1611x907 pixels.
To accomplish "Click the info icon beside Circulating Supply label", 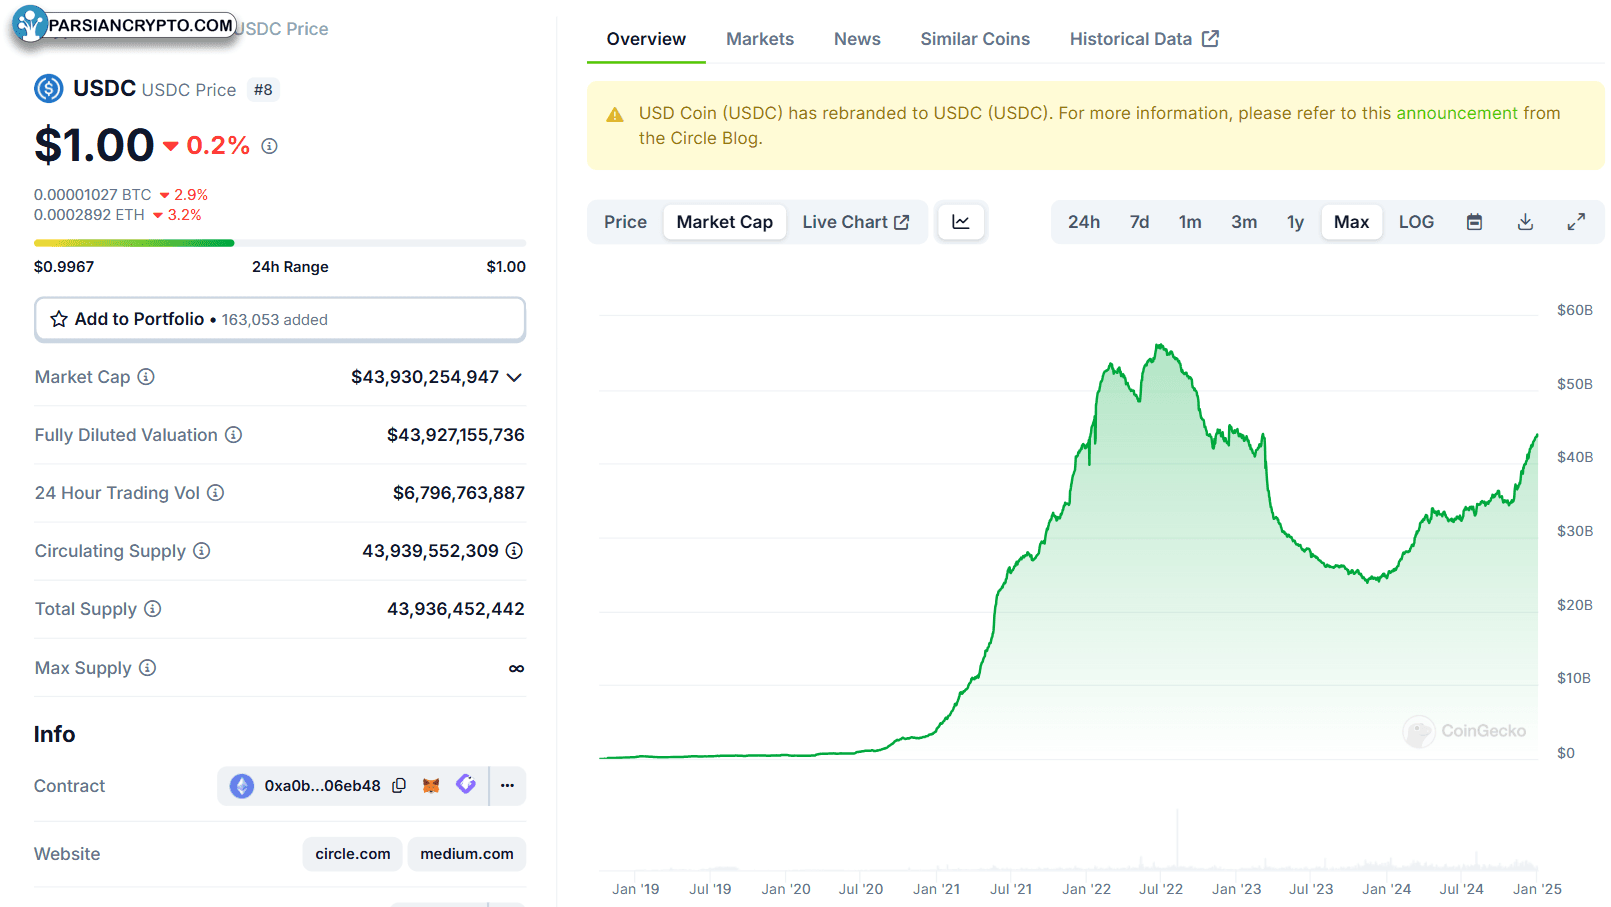I will click(x=201, y=551).
